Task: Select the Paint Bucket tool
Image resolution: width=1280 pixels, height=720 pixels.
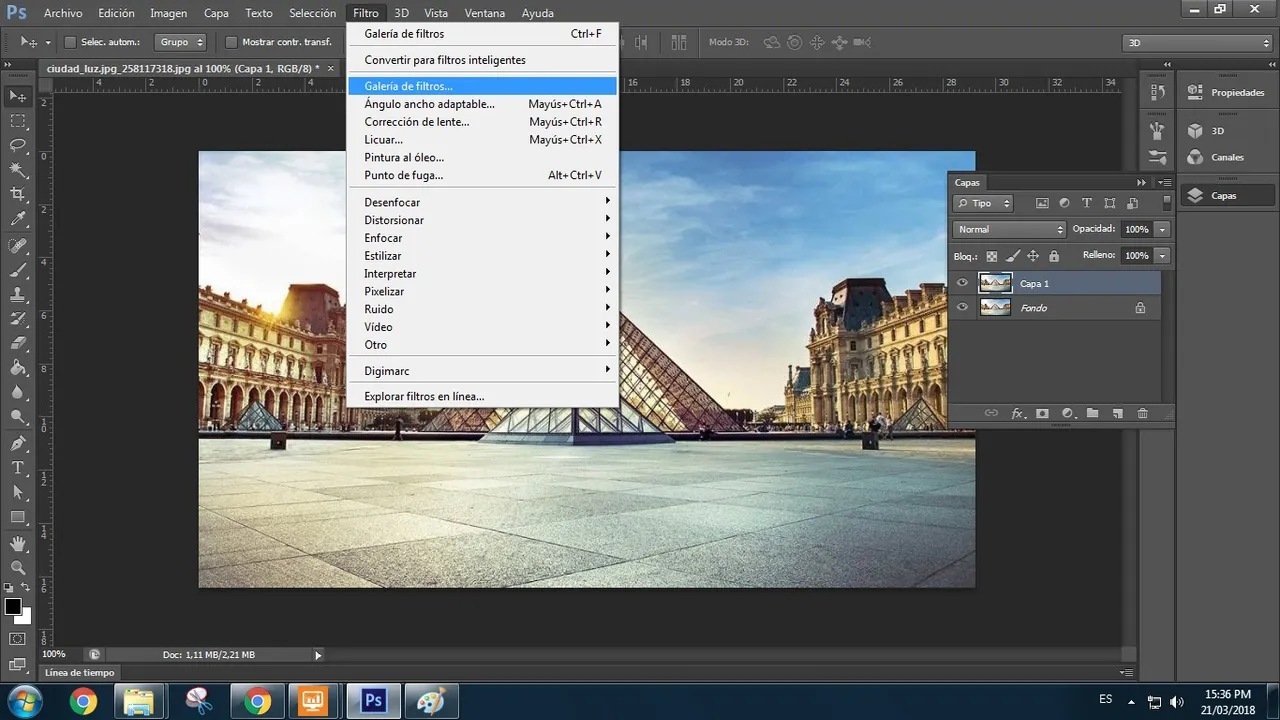Action: pyautogui.click(x=18, y=369)
